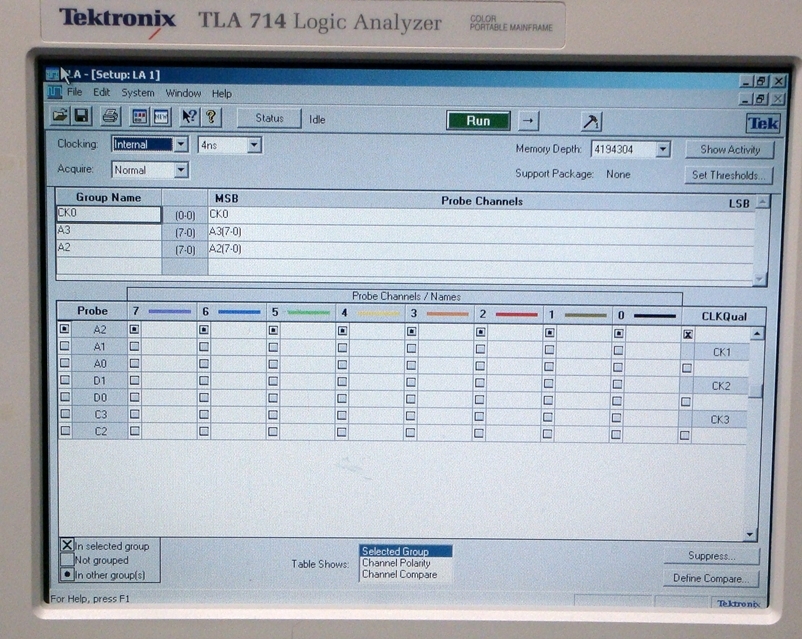
Task: Toggle the probe C2 row checkbox
Action: (x=65, y=431)
